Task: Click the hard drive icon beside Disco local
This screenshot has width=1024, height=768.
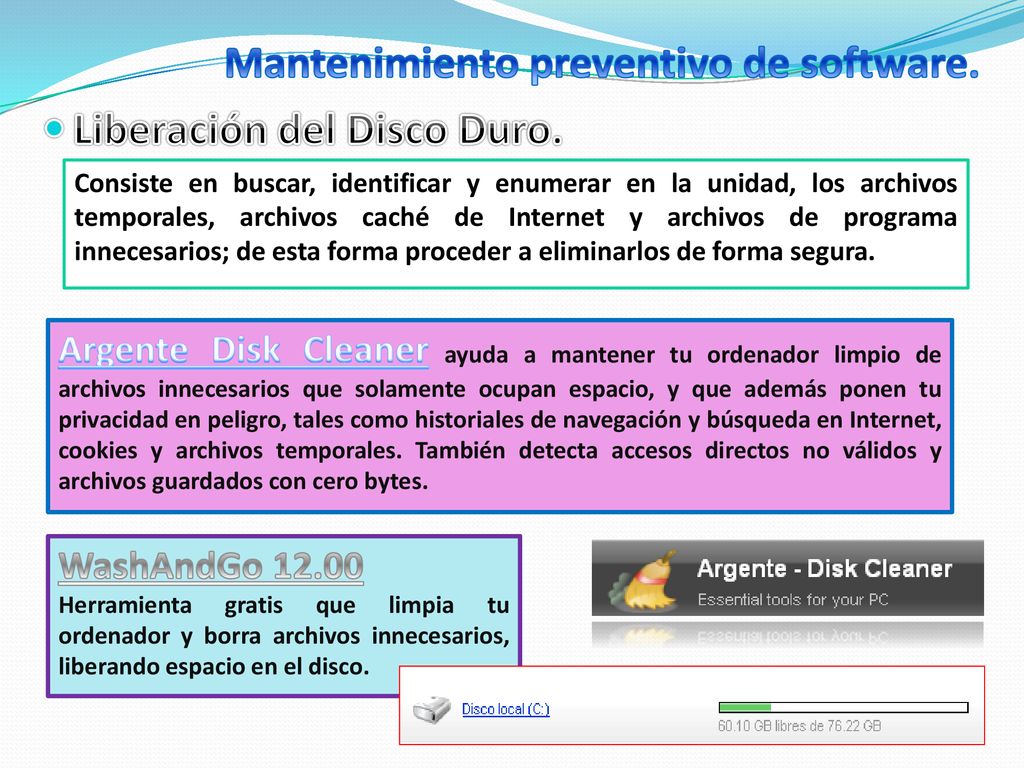Action: pos(432,710)
